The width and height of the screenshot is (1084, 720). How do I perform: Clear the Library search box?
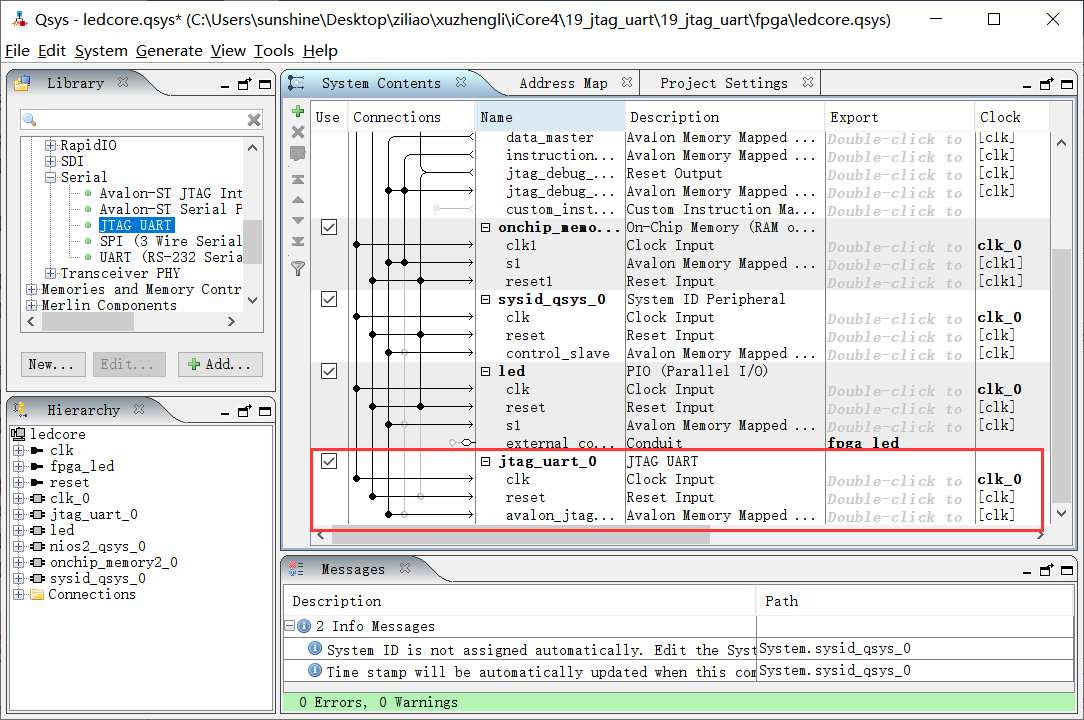coord(254,120)
